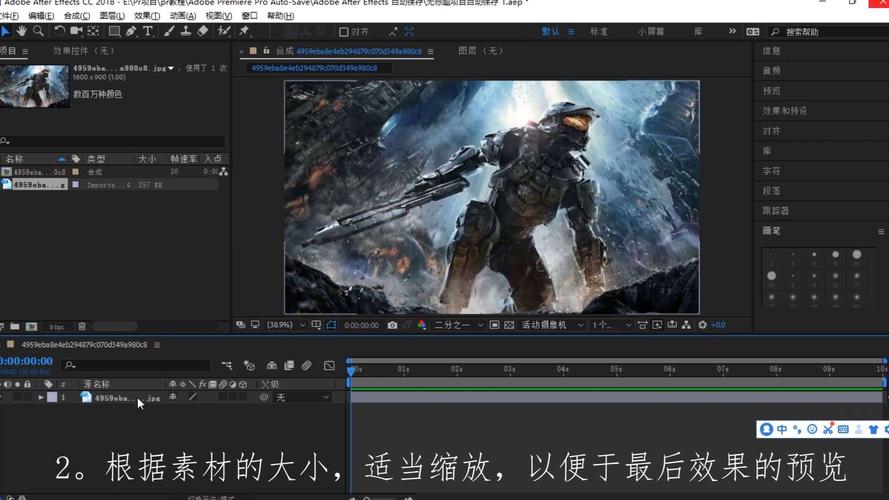Open the composition mini-flowchart in timeline
The width and height of the screenshot is (889, 500).
click(227, 366)
